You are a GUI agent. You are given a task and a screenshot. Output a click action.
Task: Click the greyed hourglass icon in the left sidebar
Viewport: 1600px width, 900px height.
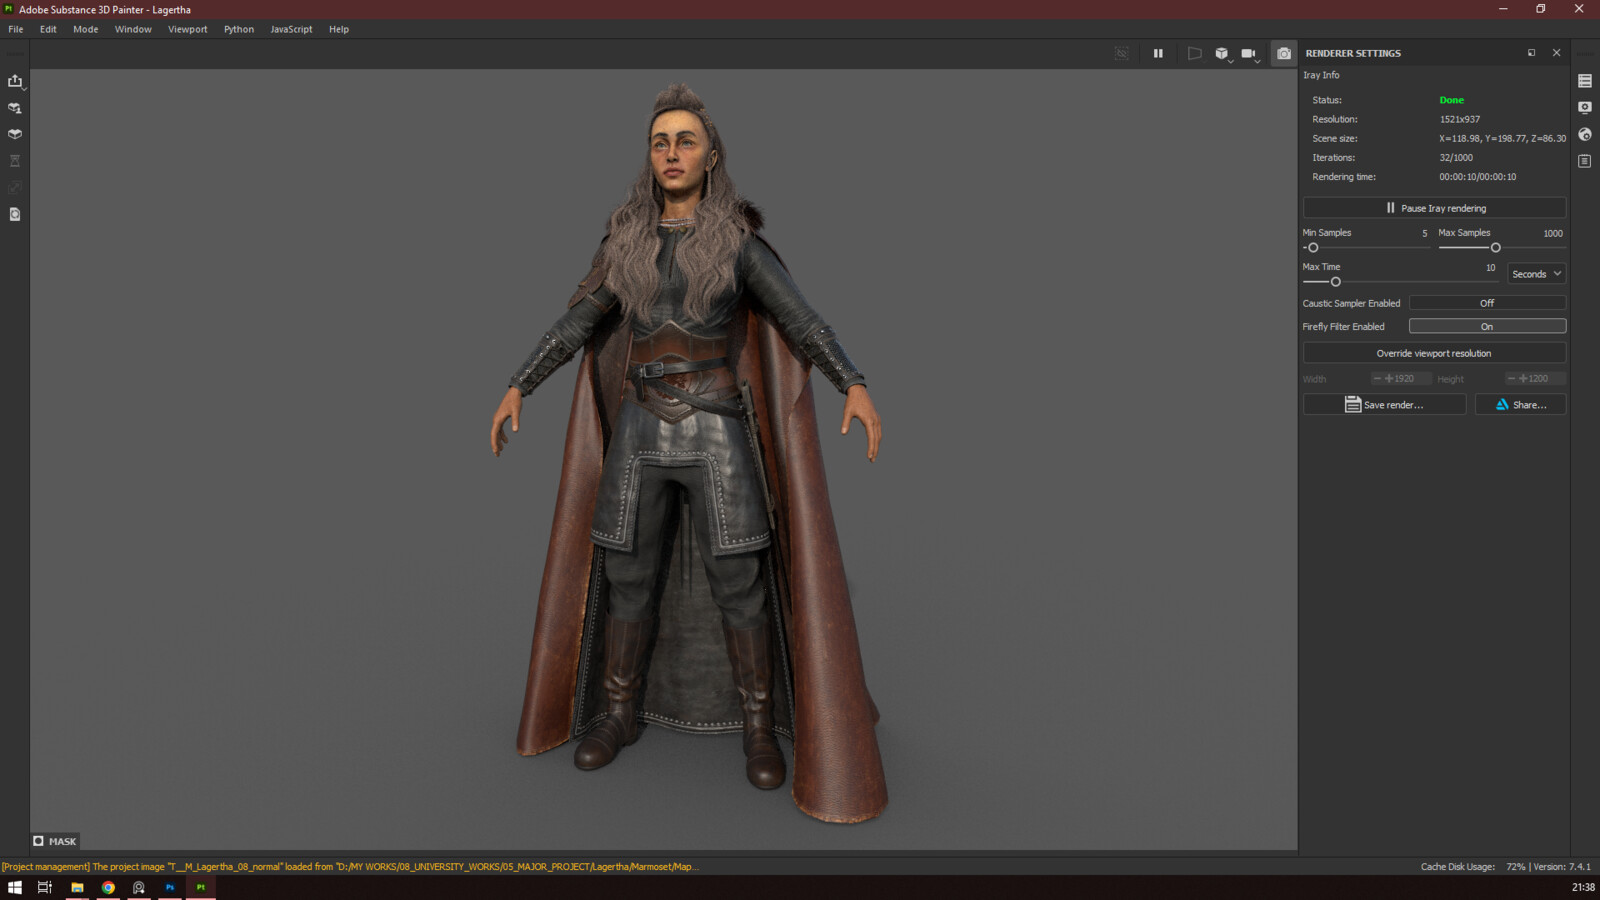point(15,161)
